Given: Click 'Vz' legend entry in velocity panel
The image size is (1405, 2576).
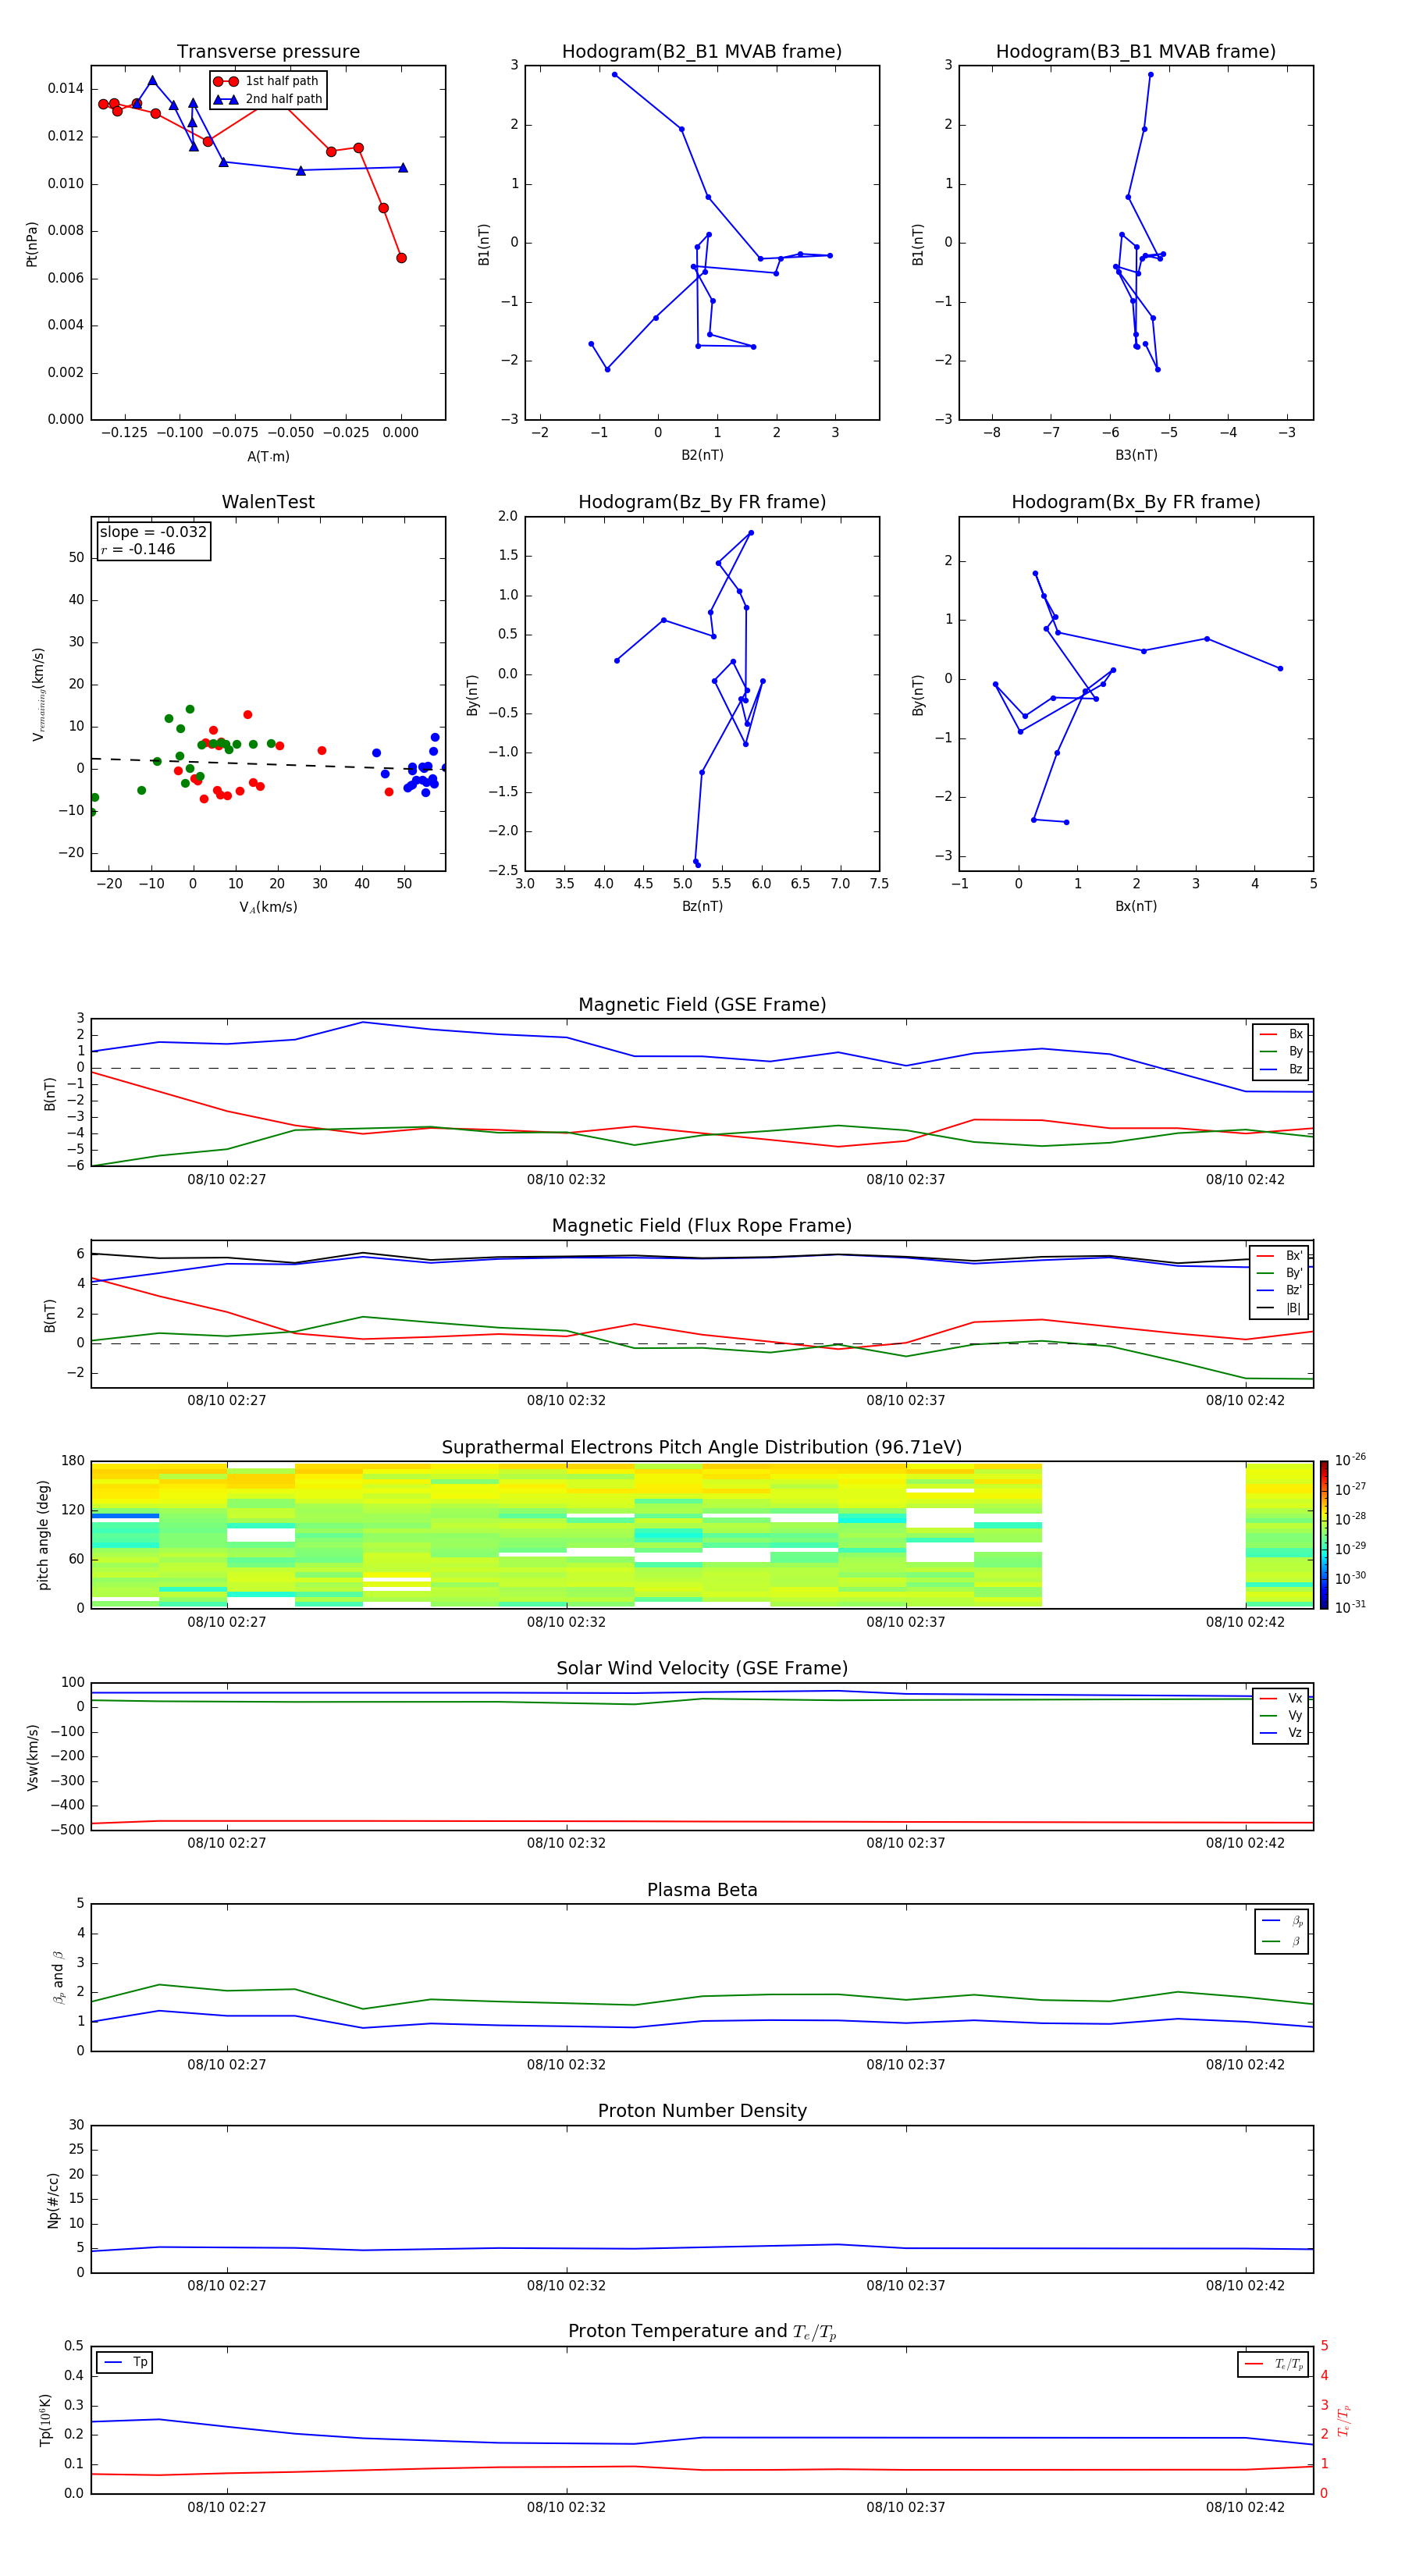Looking at the screenshot, I should [x=1281, y=1732].
